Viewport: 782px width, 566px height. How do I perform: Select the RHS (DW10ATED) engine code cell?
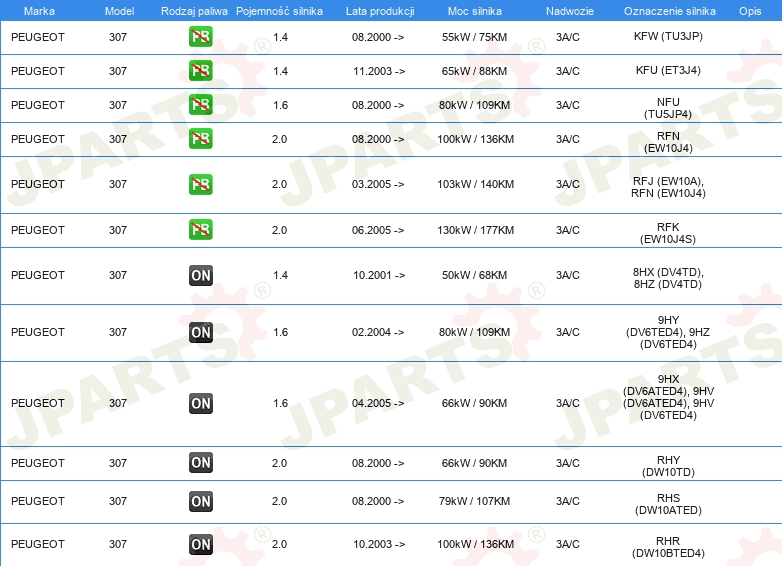click(x=668, y=504)
